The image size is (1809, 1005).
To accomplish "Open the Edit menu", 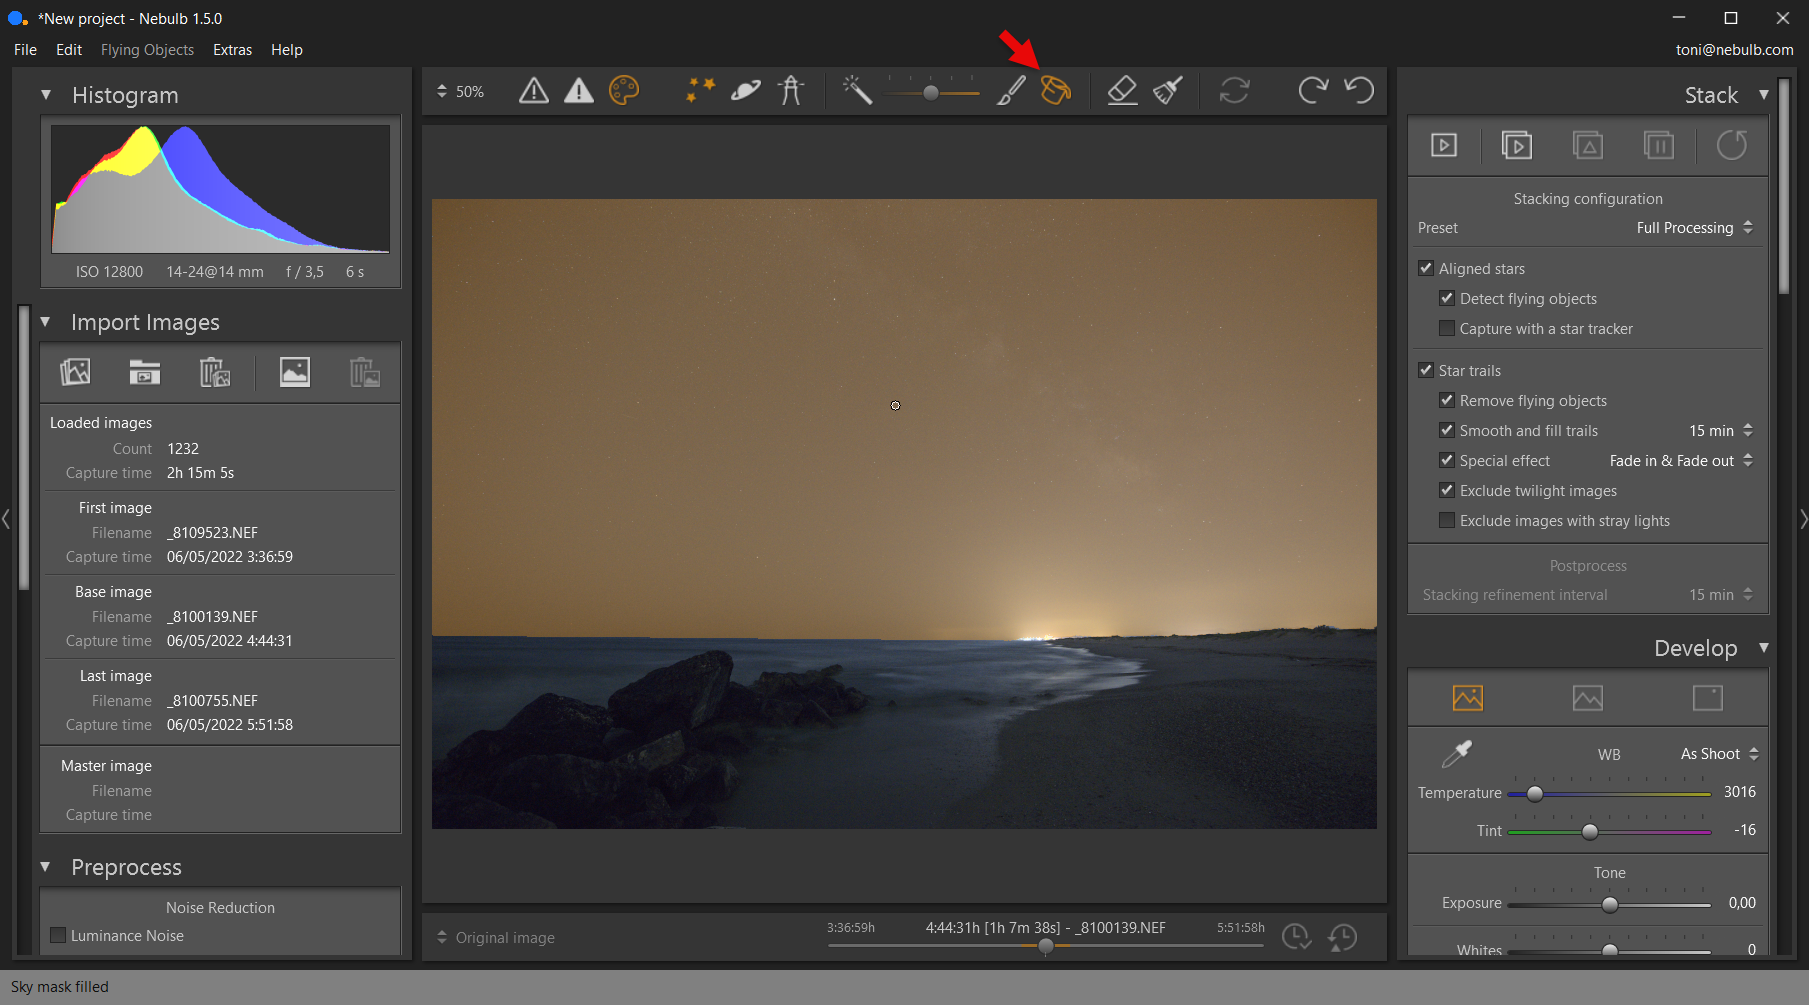I will [69, 49].
